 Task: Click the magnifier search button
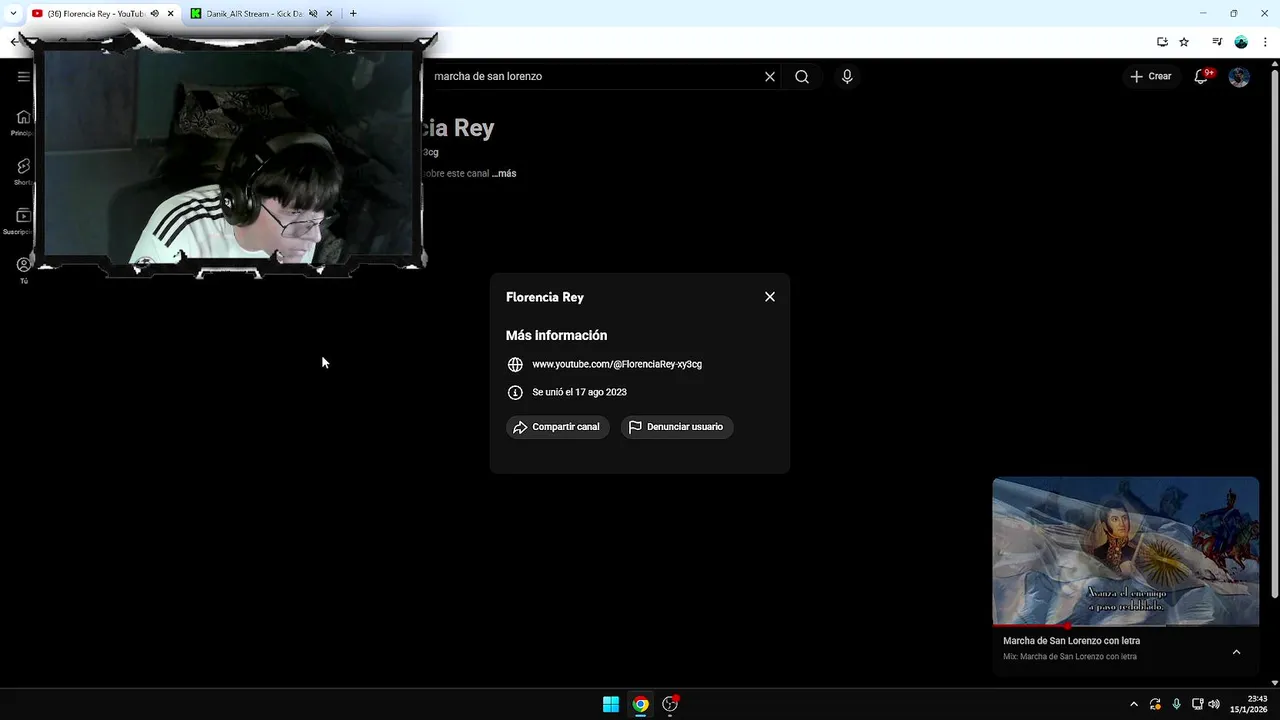tap(802, 77)
